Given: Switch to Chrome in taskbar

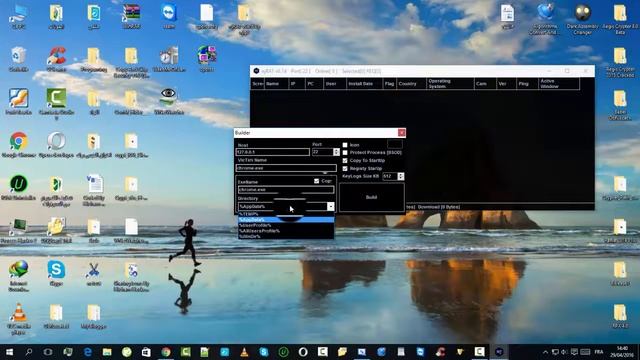Looking at the screenshot, I should click(x=166, y=352).
